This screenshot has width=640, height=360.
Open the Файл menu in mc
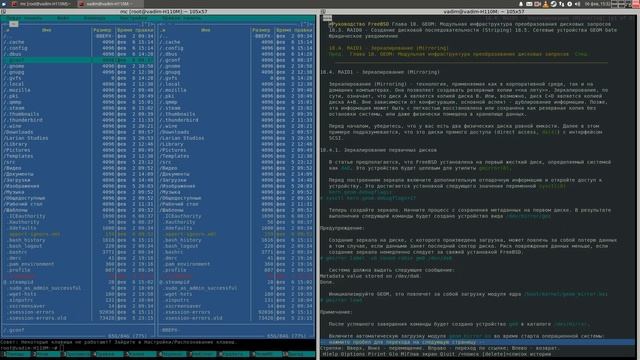63,18
